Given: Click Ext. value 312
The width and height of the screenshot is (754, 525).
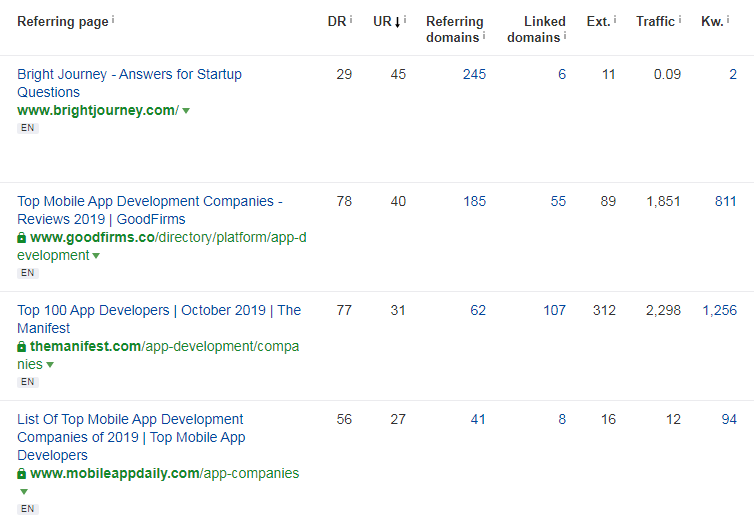Looking at the screenshot, I should pyautogui.click(x=604, y=311).
